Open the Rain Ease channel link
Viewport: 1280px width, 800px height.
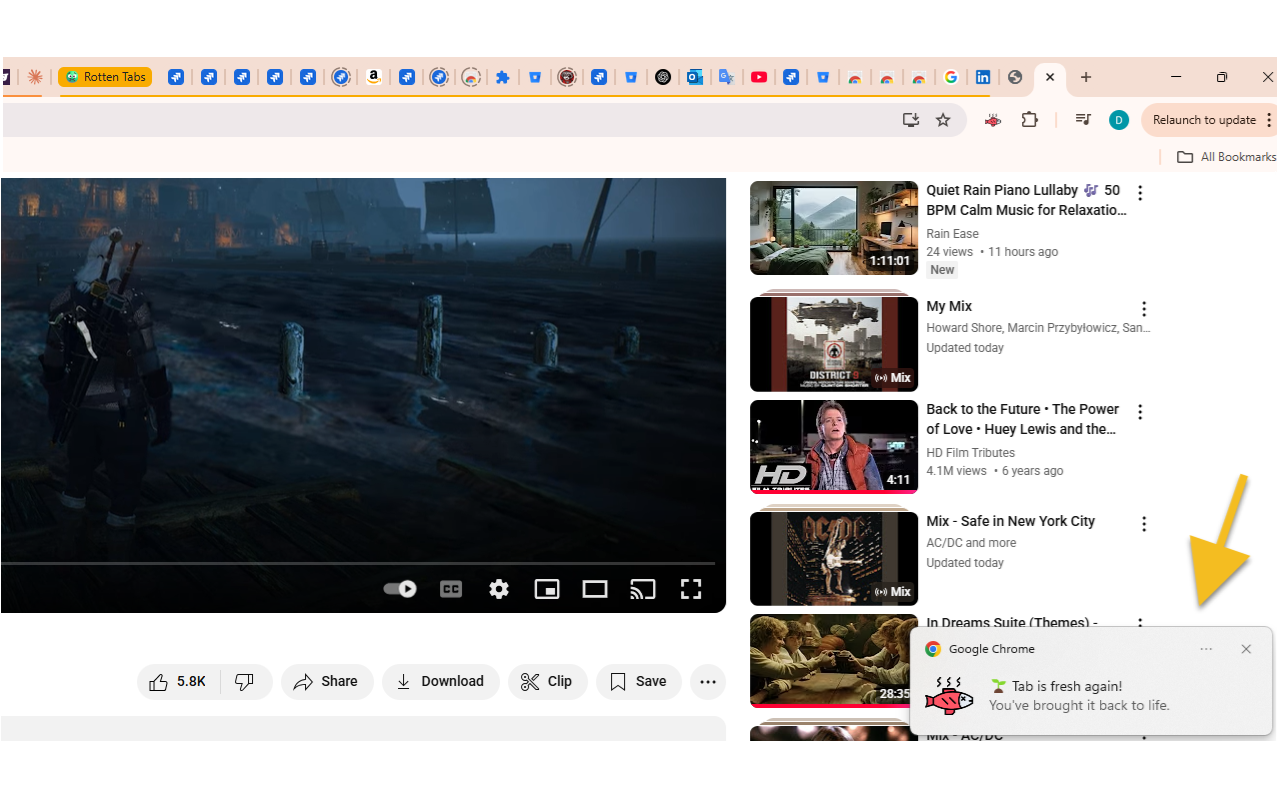click(x=952, y=234)
